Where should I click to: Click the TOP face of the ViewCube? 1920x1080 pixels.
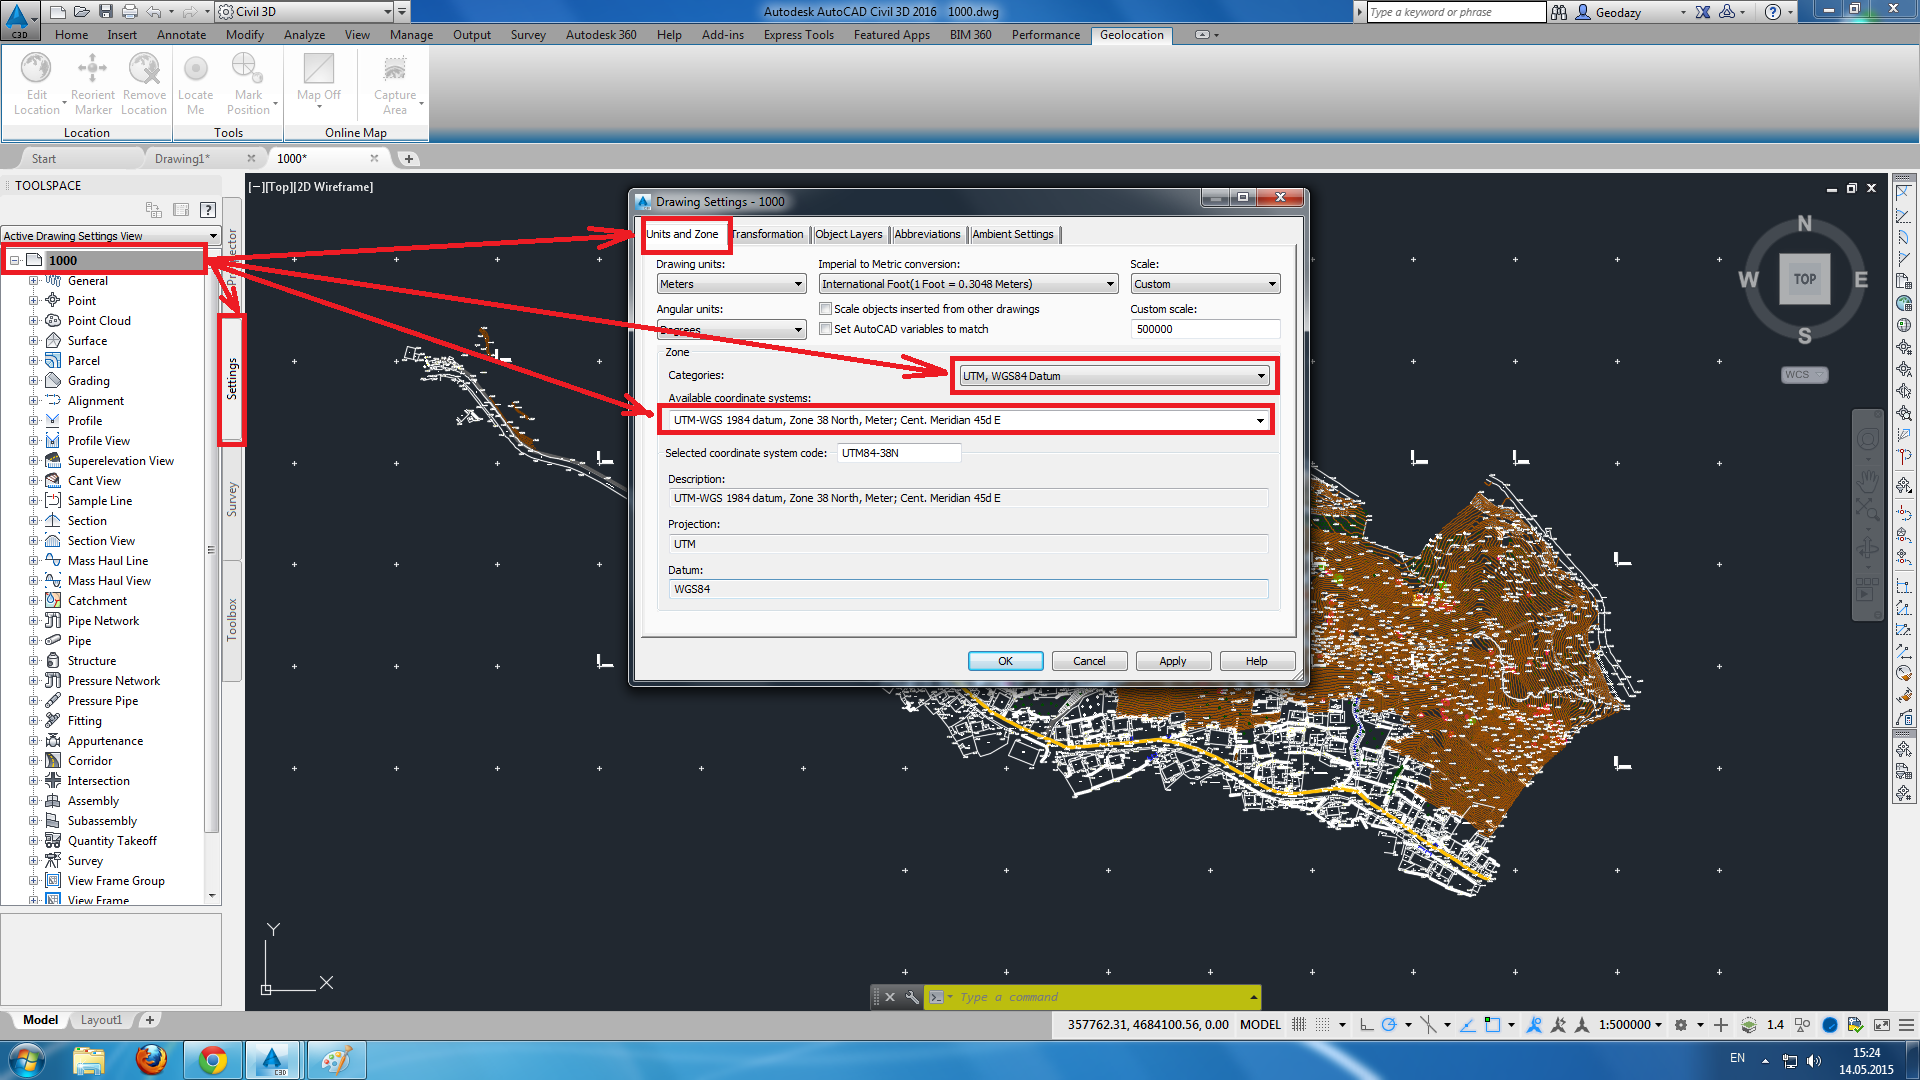coord(1804,279)
